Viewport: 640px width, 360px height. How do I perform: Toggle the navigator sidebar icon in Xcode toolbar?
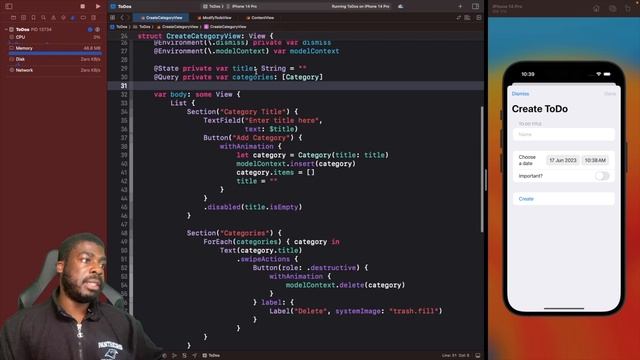click(x=9, y=7)
